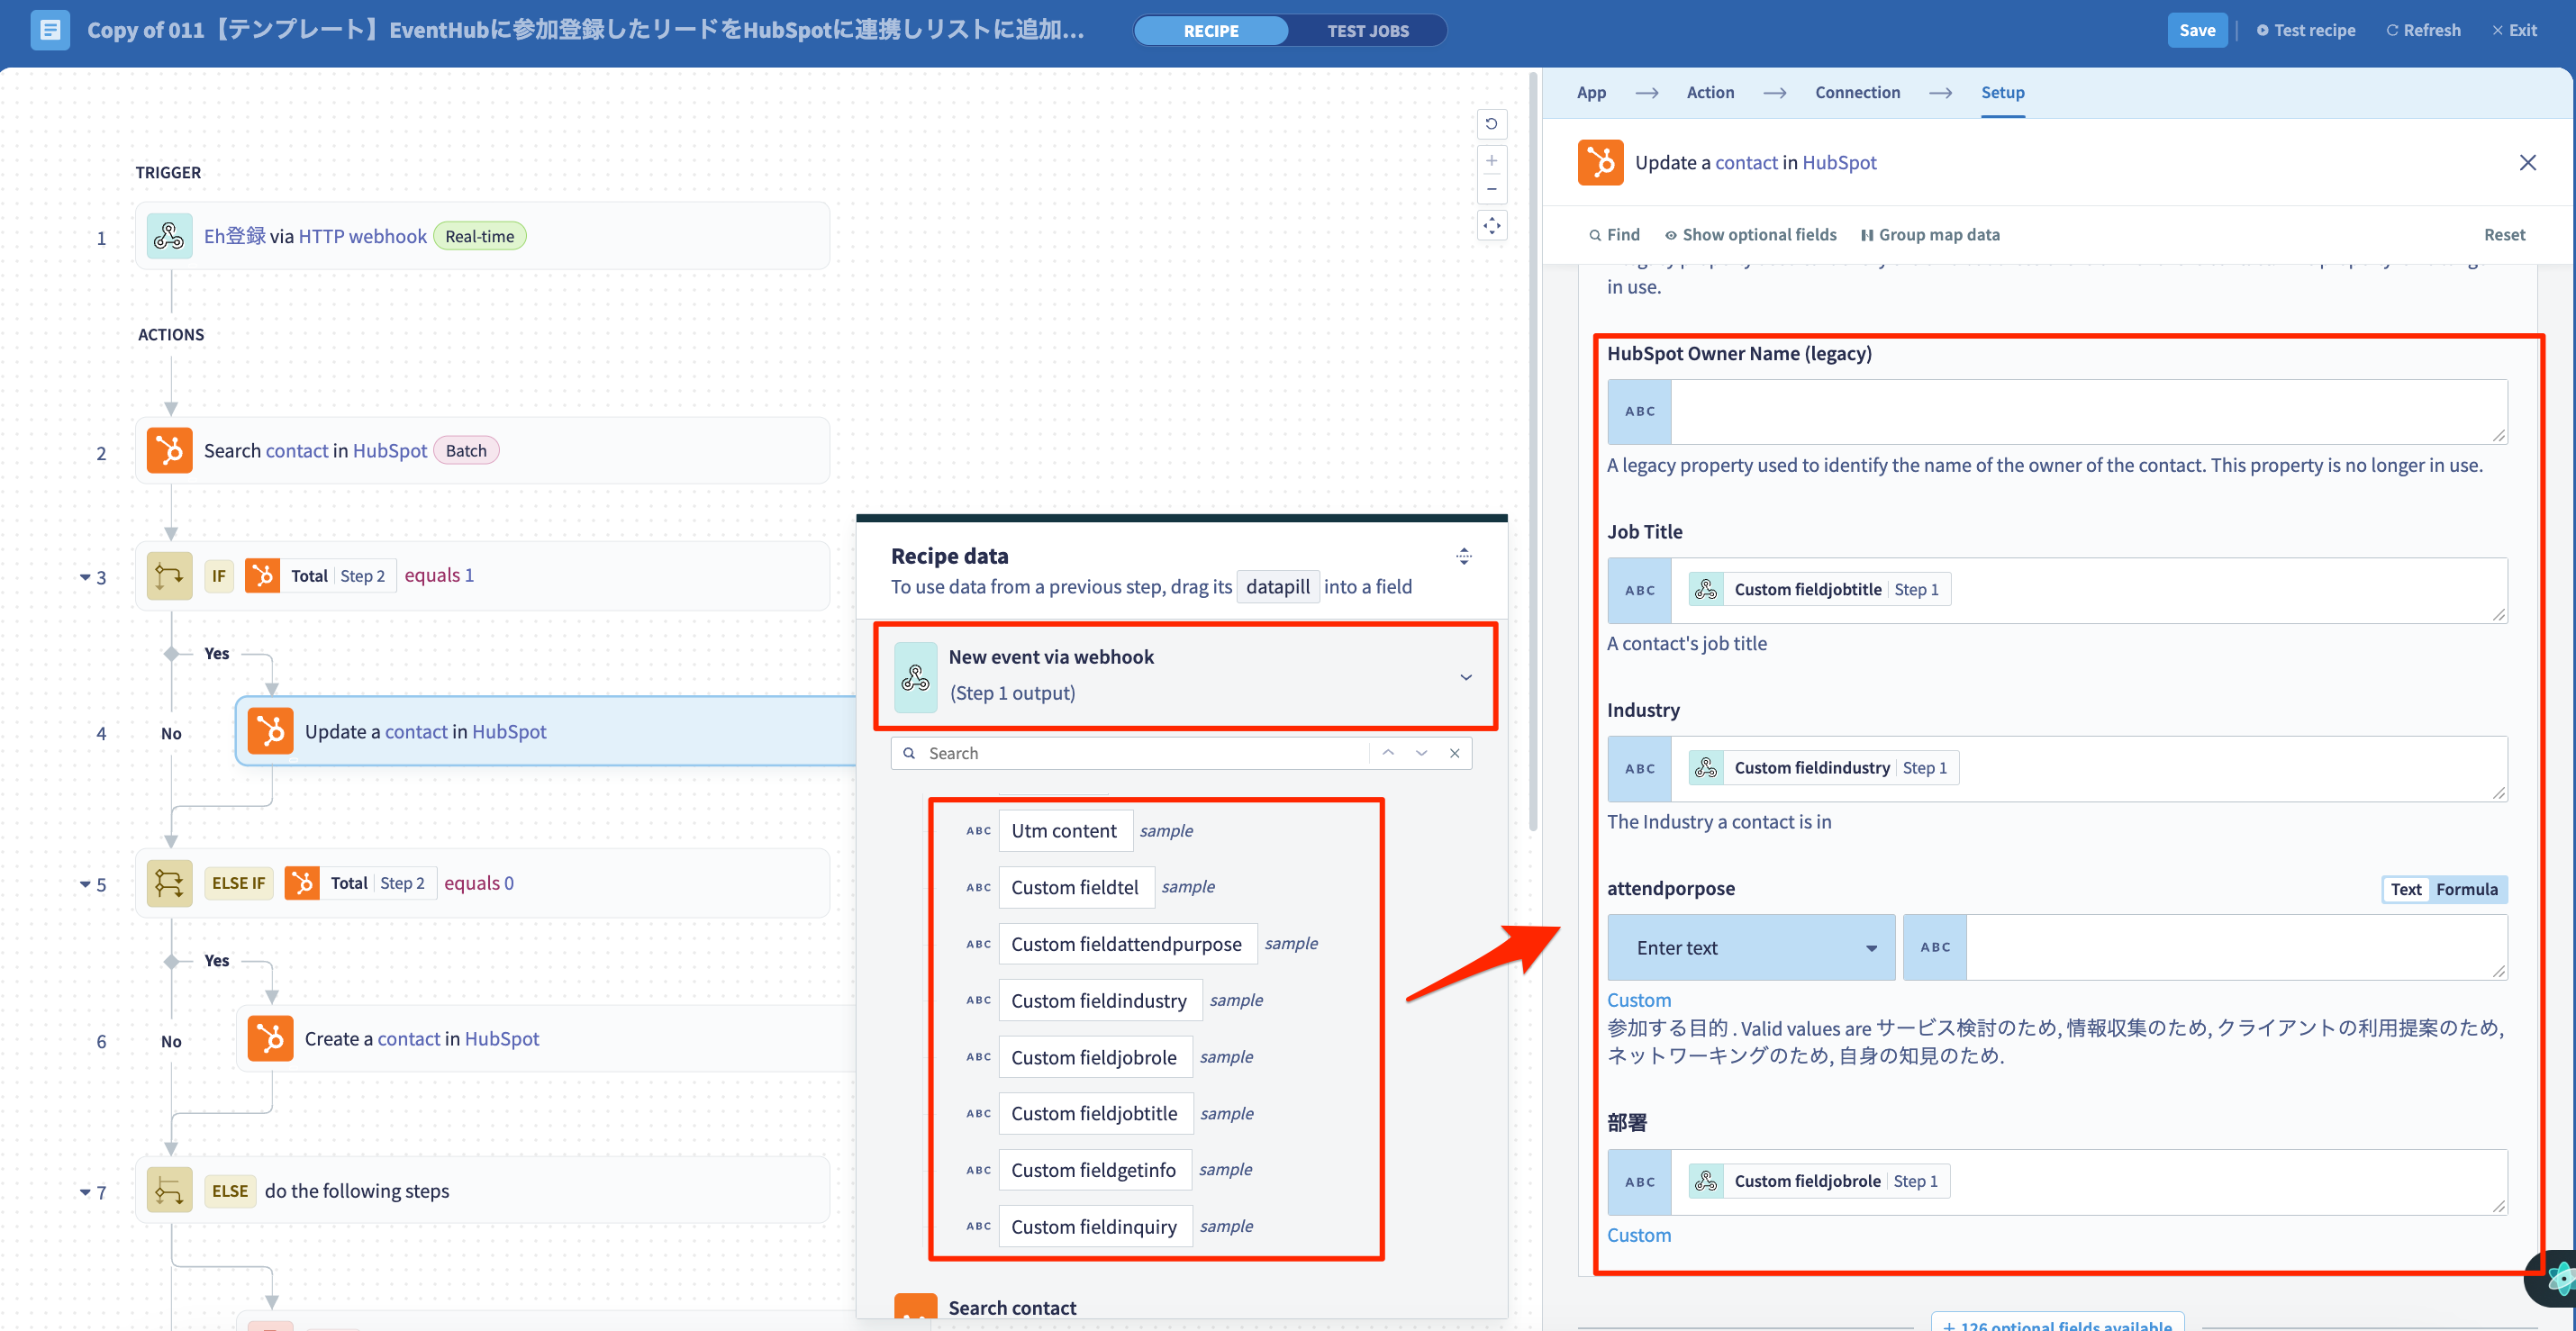2576x1331 pixels.
Task: Click the IF condition branch icon in step 3
Action: point(169,576)
